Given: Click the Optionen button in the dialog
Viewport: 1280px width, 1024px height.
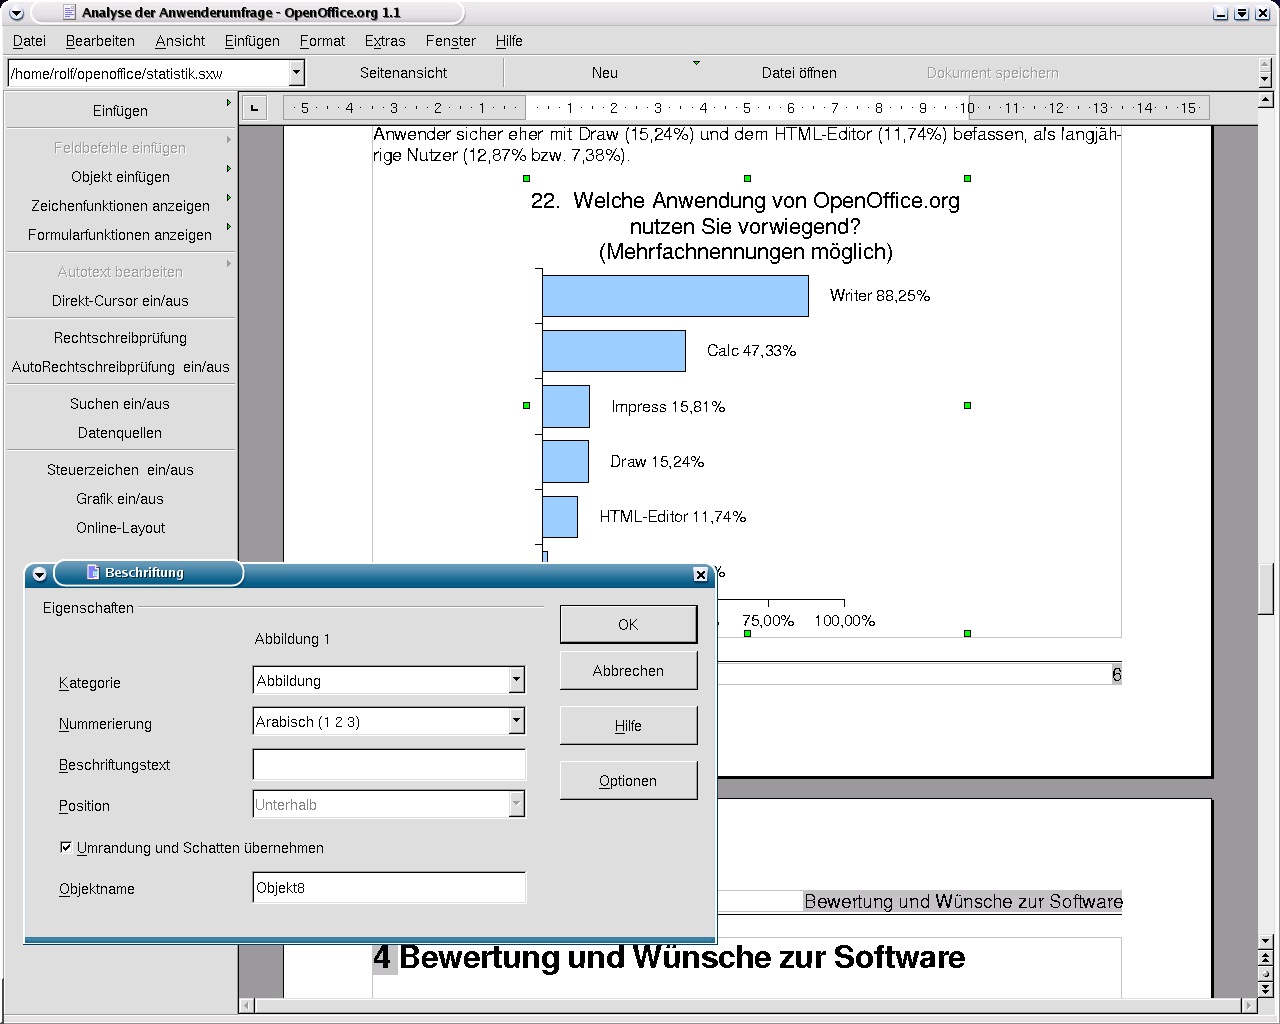Looking at the screenshot, I should coord(628,781).
